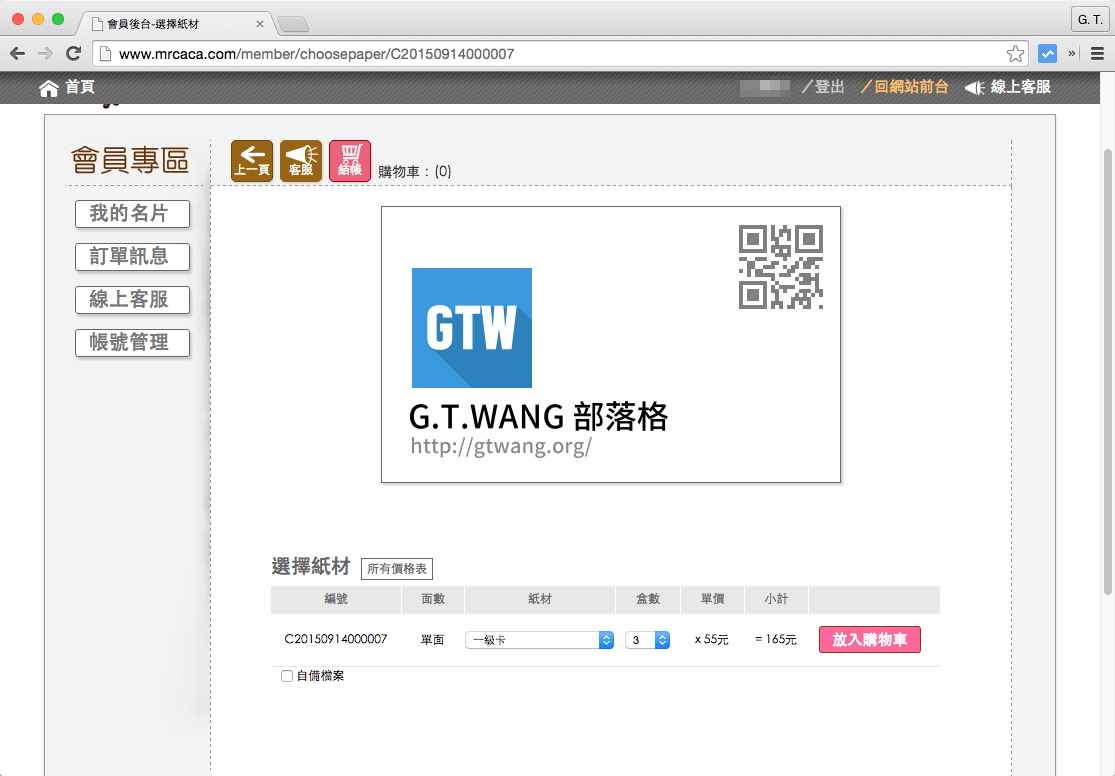The image size is (1115, 776).
Task: Click the URL address bar
Action: tap(550, 54)
